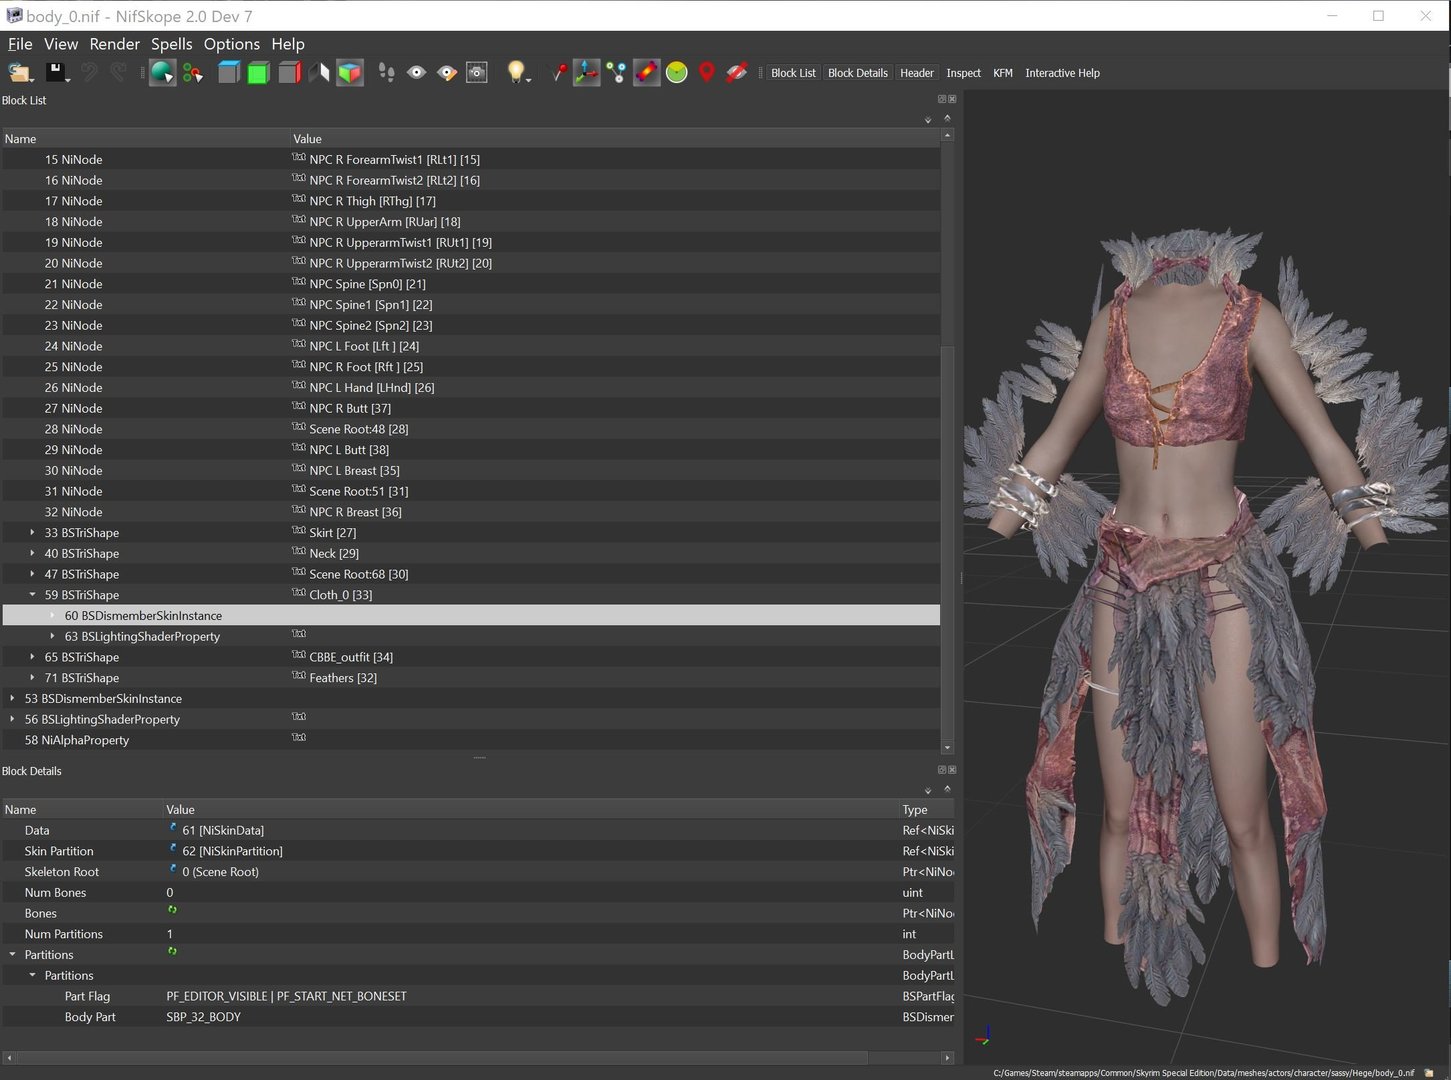Click the multicolor cube perspective icon
The image size is (1451, 1080).
tap(349, 72)
